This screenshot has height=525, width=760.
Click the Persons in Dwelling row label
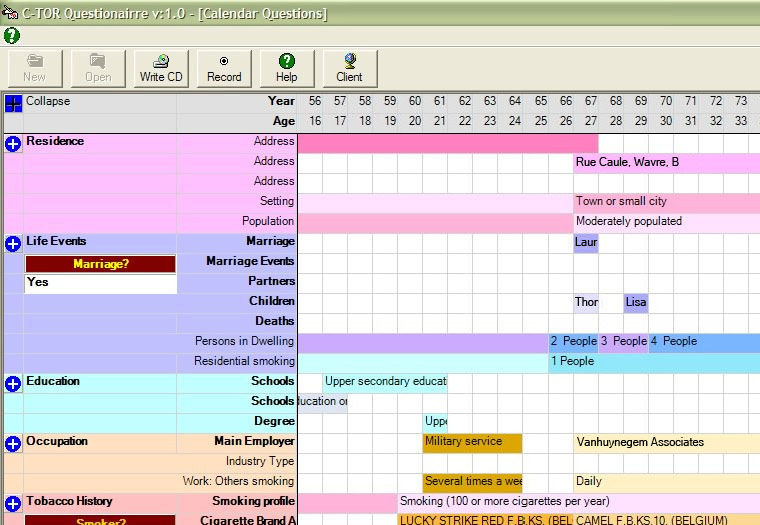[244, 342]
